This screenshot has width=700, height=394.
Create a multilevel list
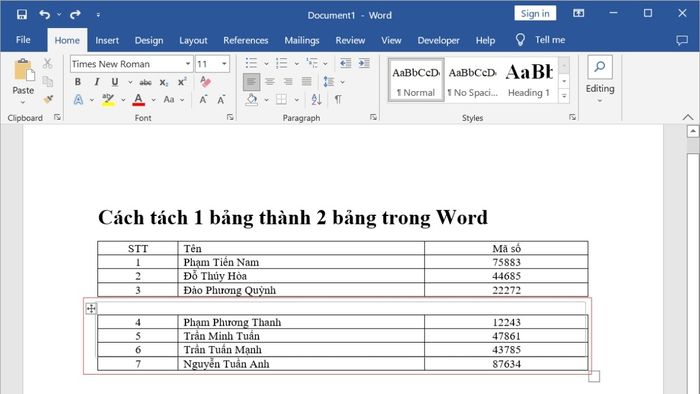click(x=312, y=63)
